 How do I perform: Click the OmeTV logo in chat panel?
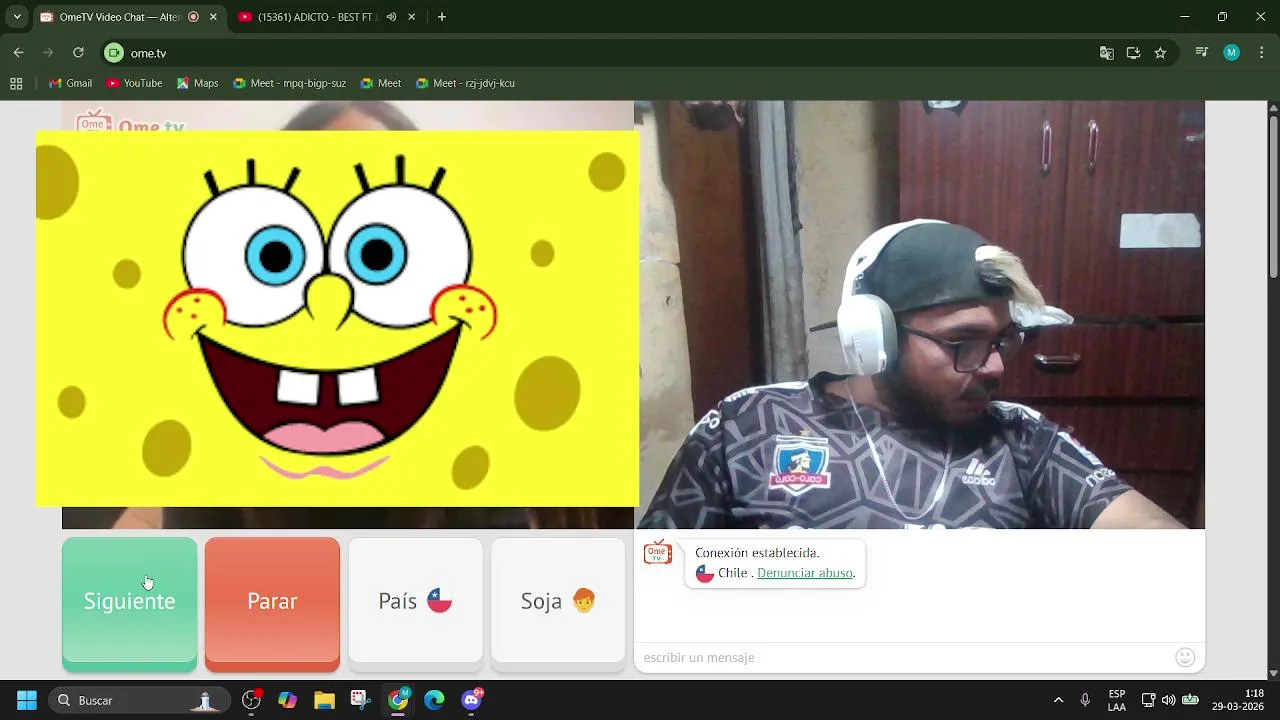coord(658,553)
